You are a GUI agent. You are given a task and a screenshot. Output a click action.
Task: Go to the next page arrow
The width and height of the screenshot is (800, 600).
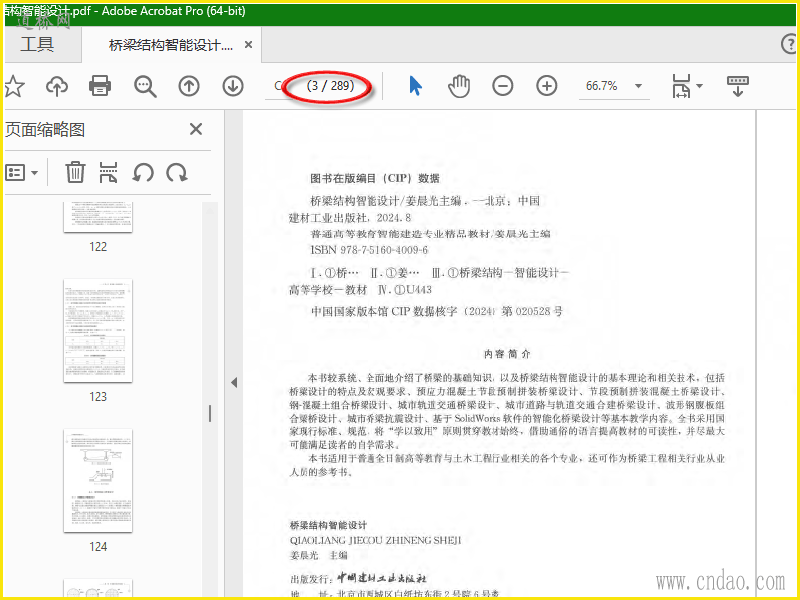[x=233, y=86]
